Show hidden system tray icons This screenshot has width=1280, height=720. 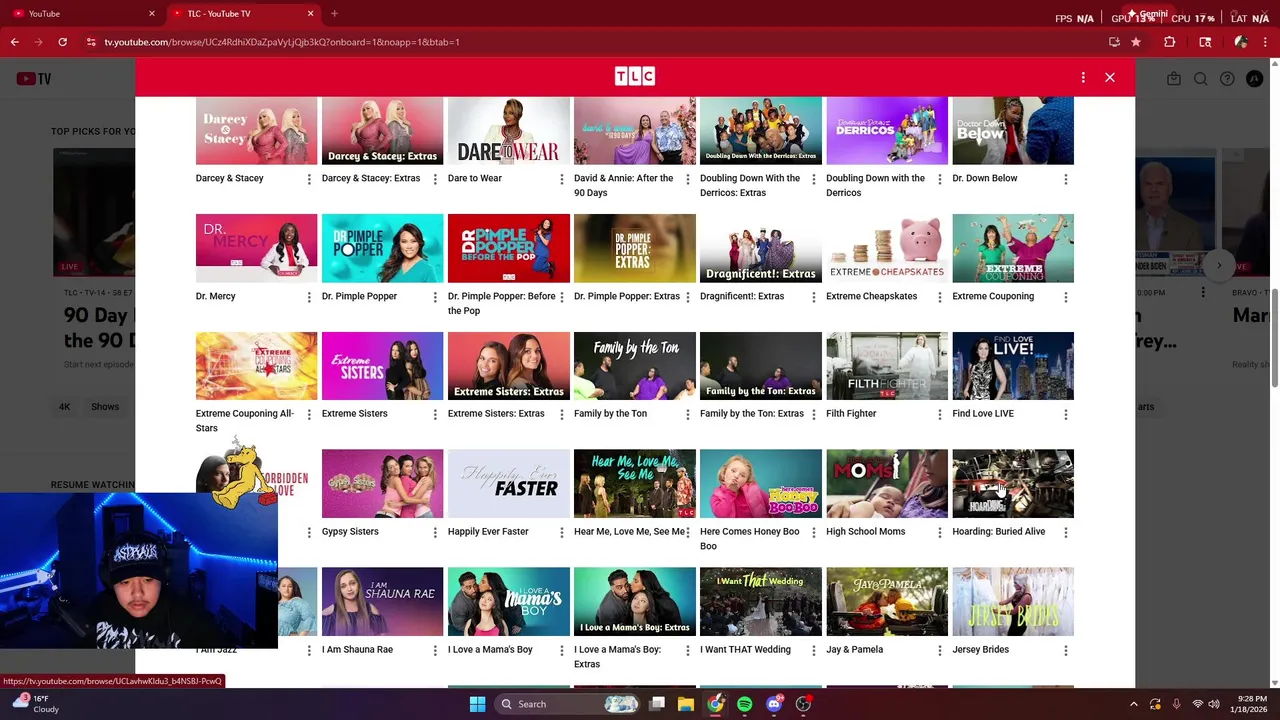(1133, 704)
